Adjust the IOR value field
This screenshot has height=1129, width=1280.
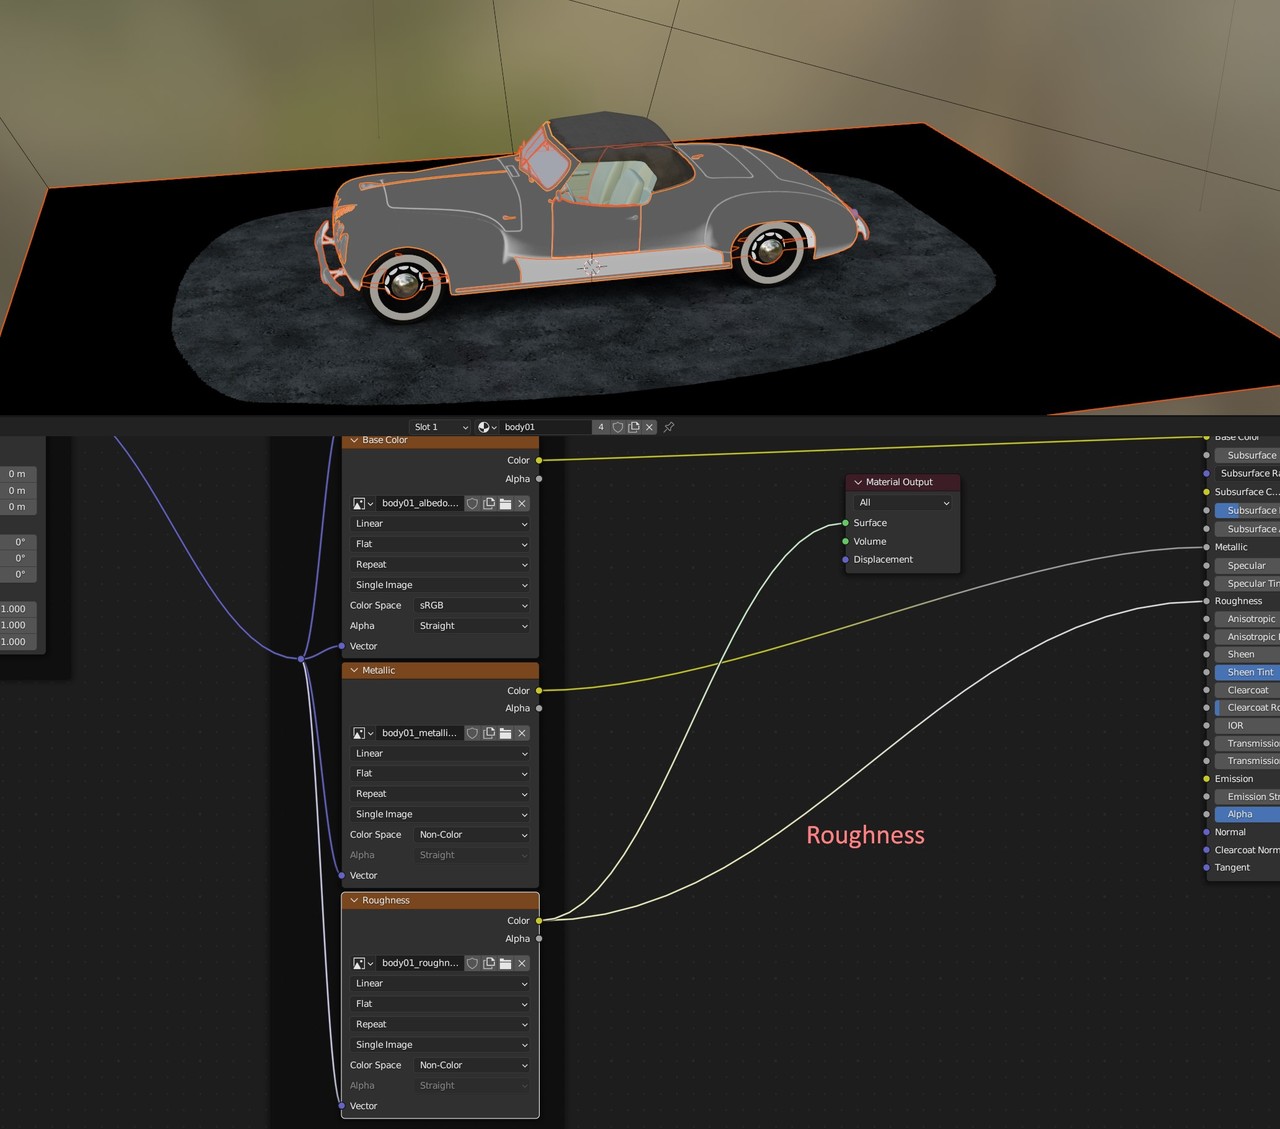pyautogui.click(x=1247, y=726)
